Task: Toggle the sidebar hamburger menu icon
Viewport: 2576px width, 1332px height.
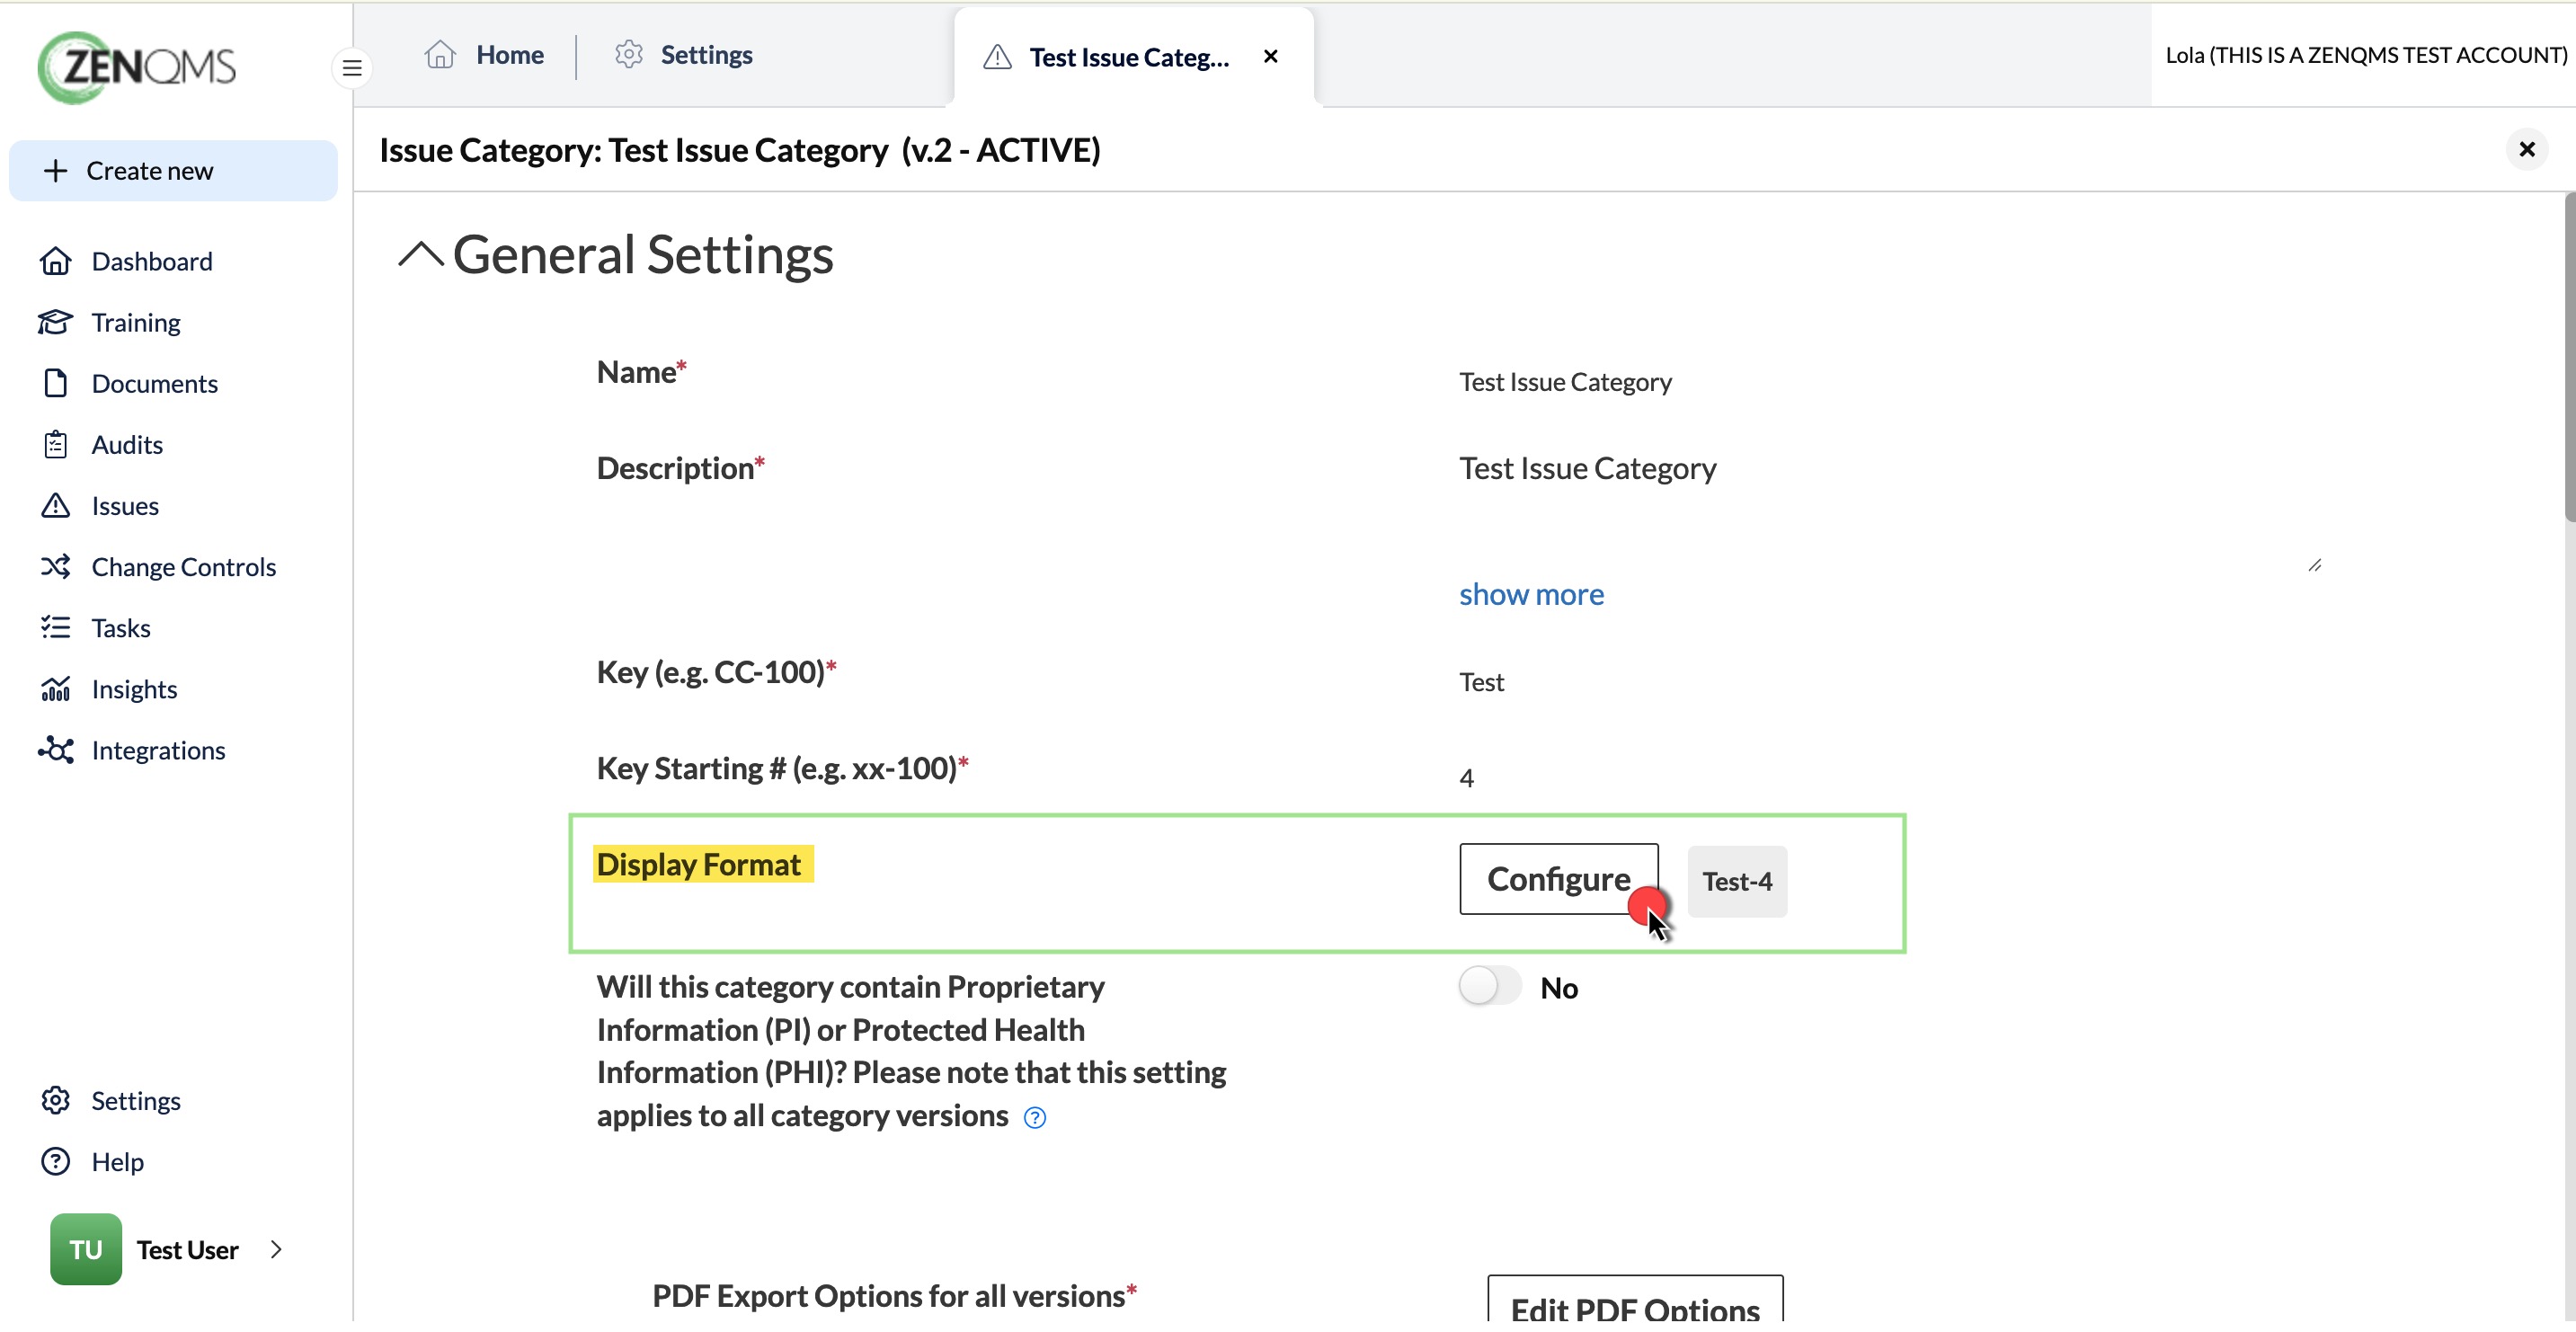Action: coord(352,68)
